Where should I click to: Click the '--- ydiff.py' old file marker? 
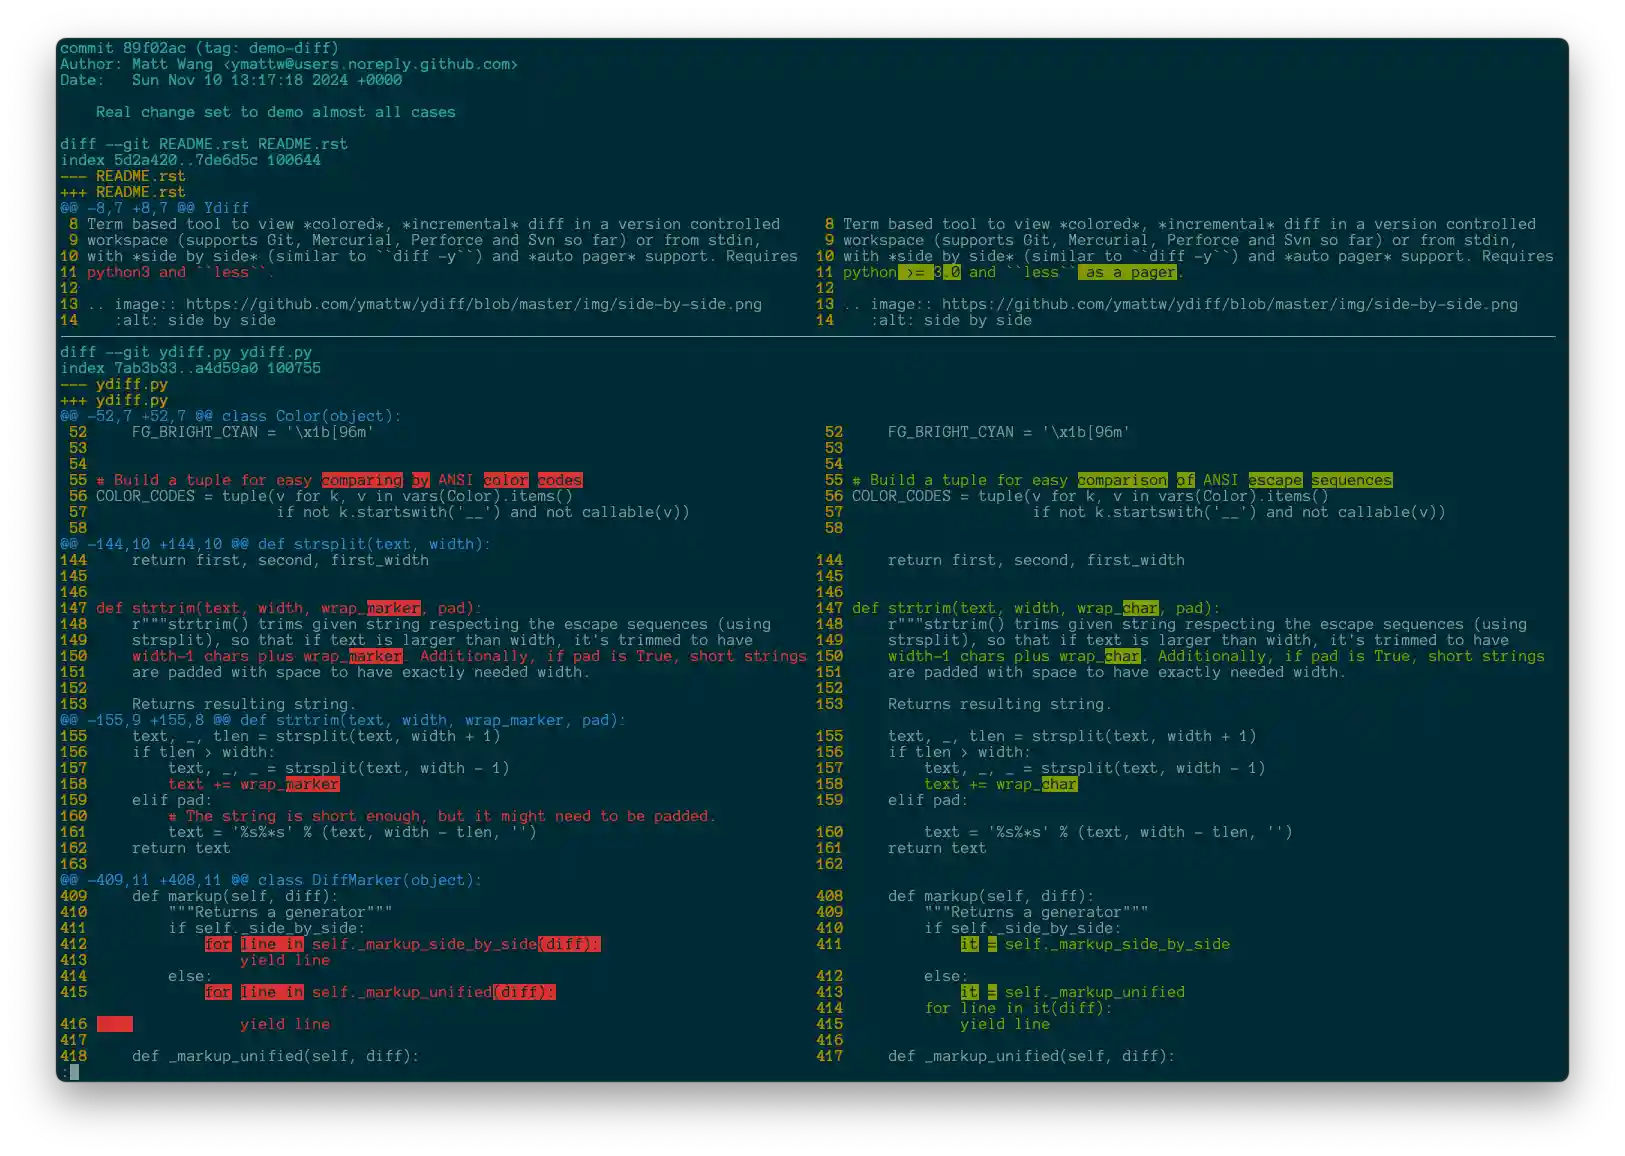(114, 384)
